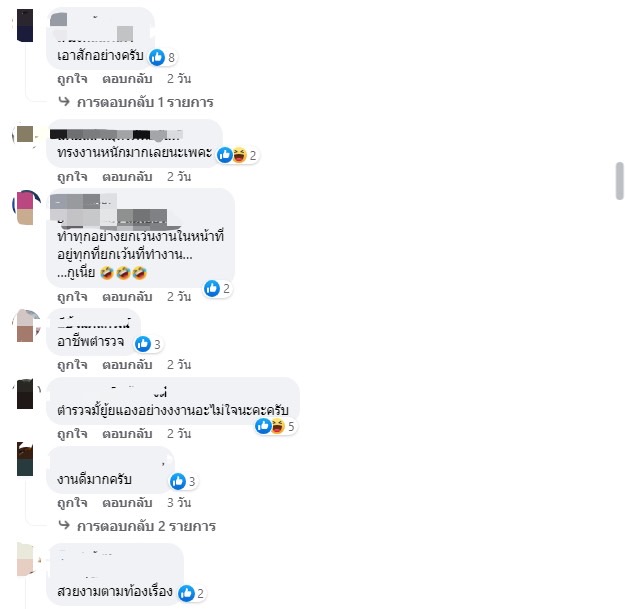Click ตอบกลับ under the '...กูเนี่ย' comment
Viewport: 625px width, 609px height.
(x=127, y=296)
